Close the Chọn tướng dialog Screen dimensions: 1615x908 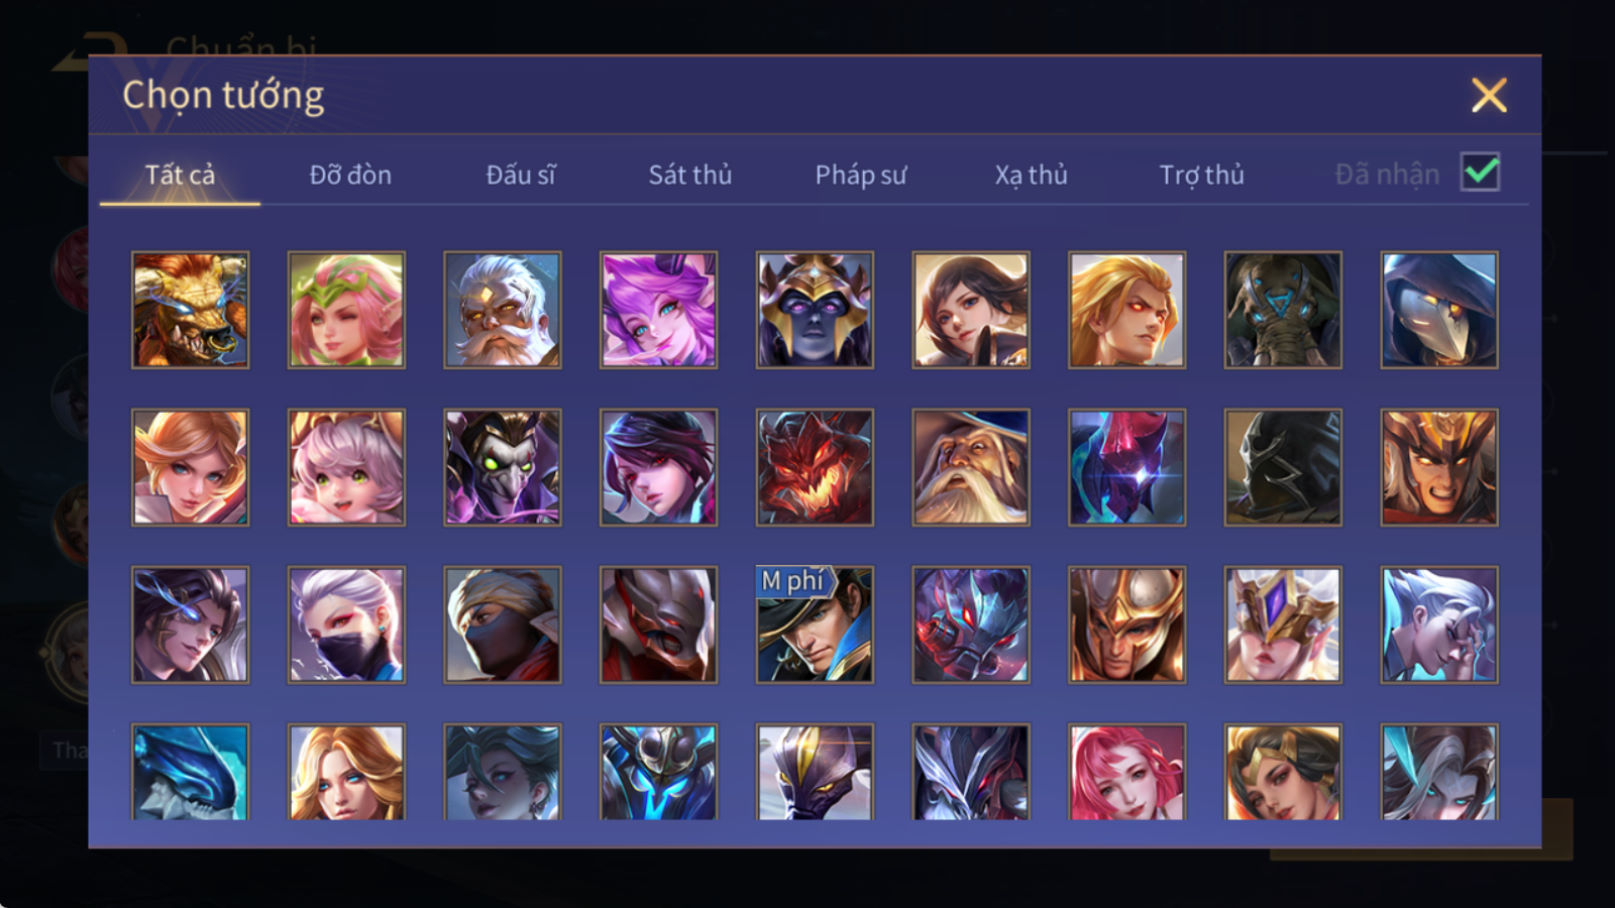(x=1489, y=96)
